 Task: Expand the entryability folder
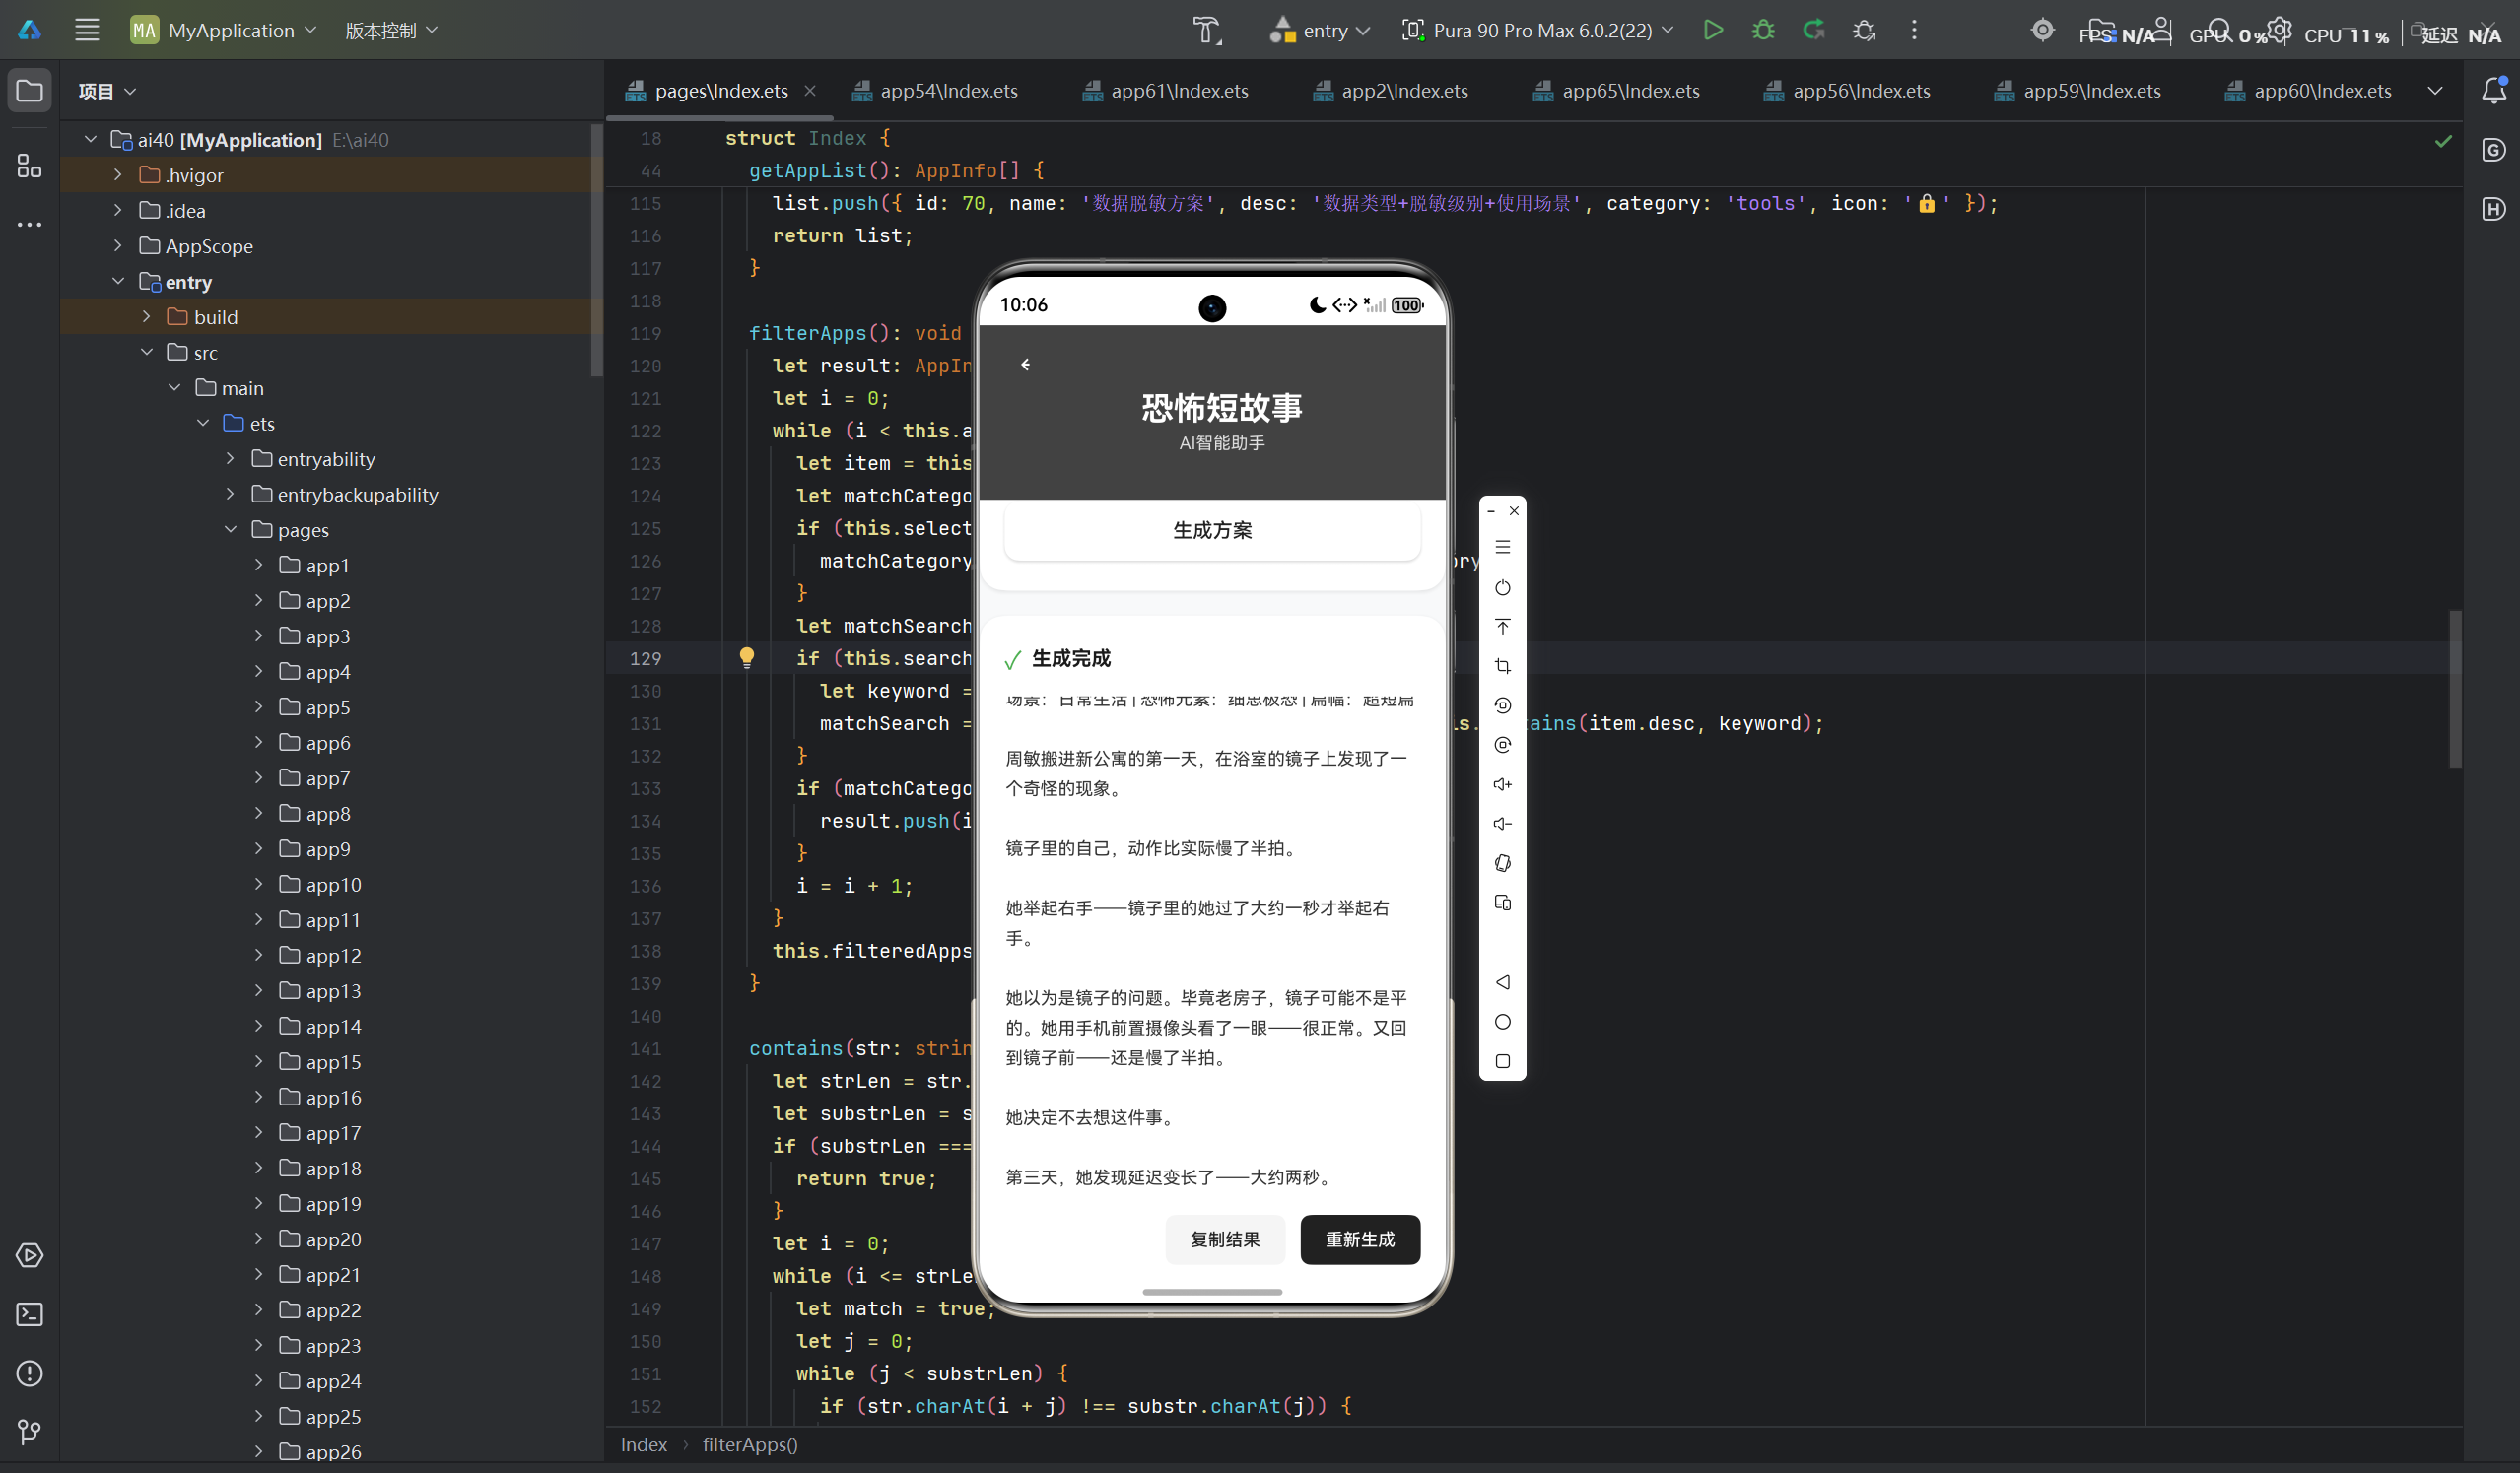click(231, 458)
